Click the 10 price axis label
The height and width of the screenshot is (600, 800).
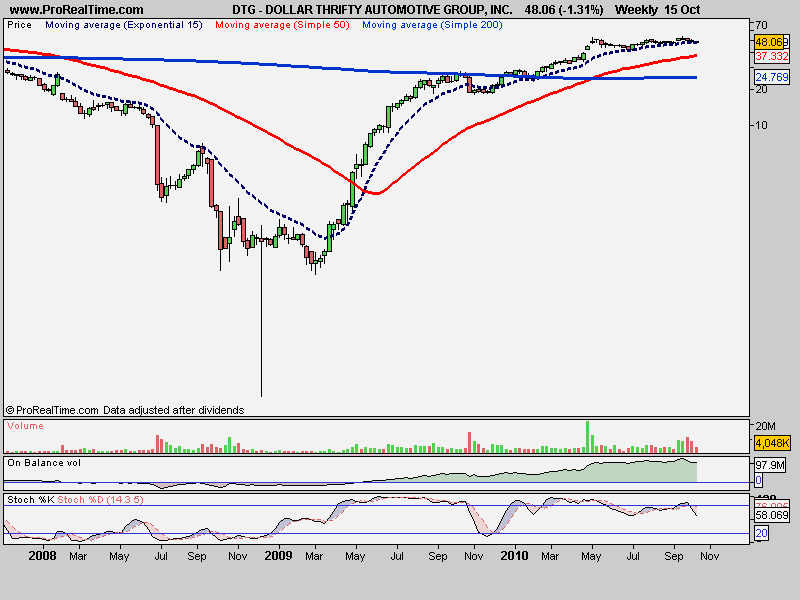[x=761, y=125]
